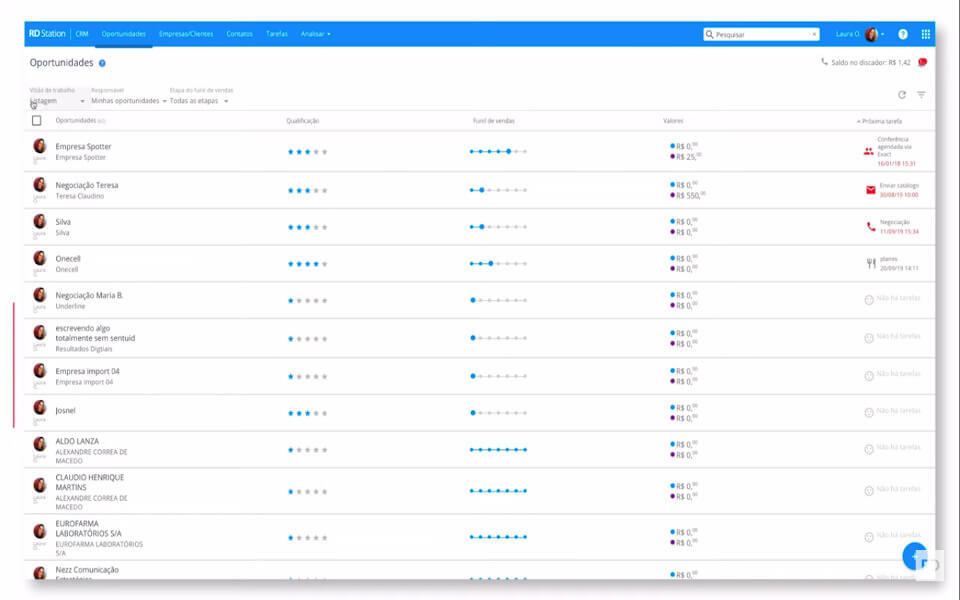Switch to Empresas/Clientes
The width and height of the screenshot is (960, 600).
(186, 34)
